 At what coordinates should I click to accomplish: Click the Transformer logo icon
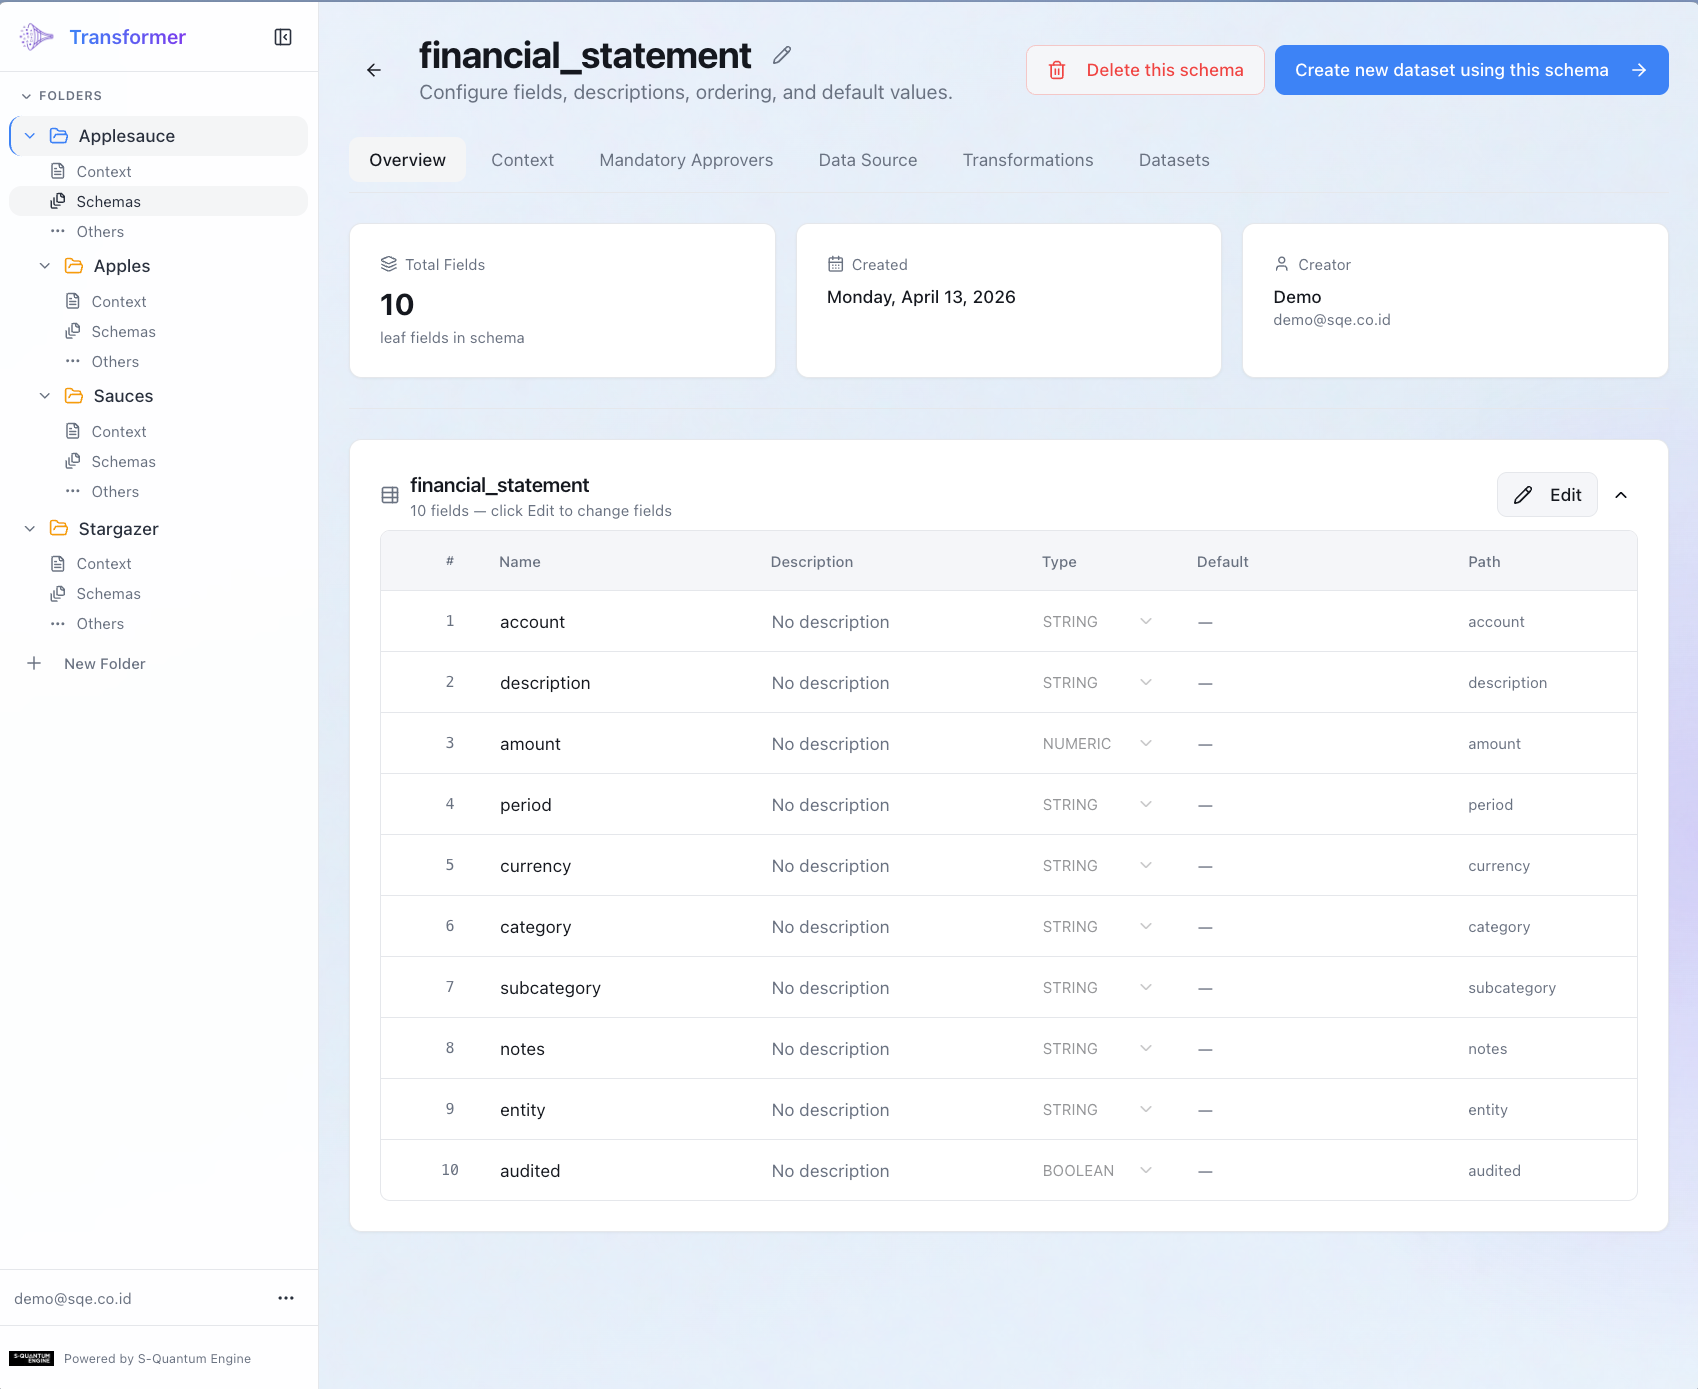pyautogui.click(x=36, y=37)
